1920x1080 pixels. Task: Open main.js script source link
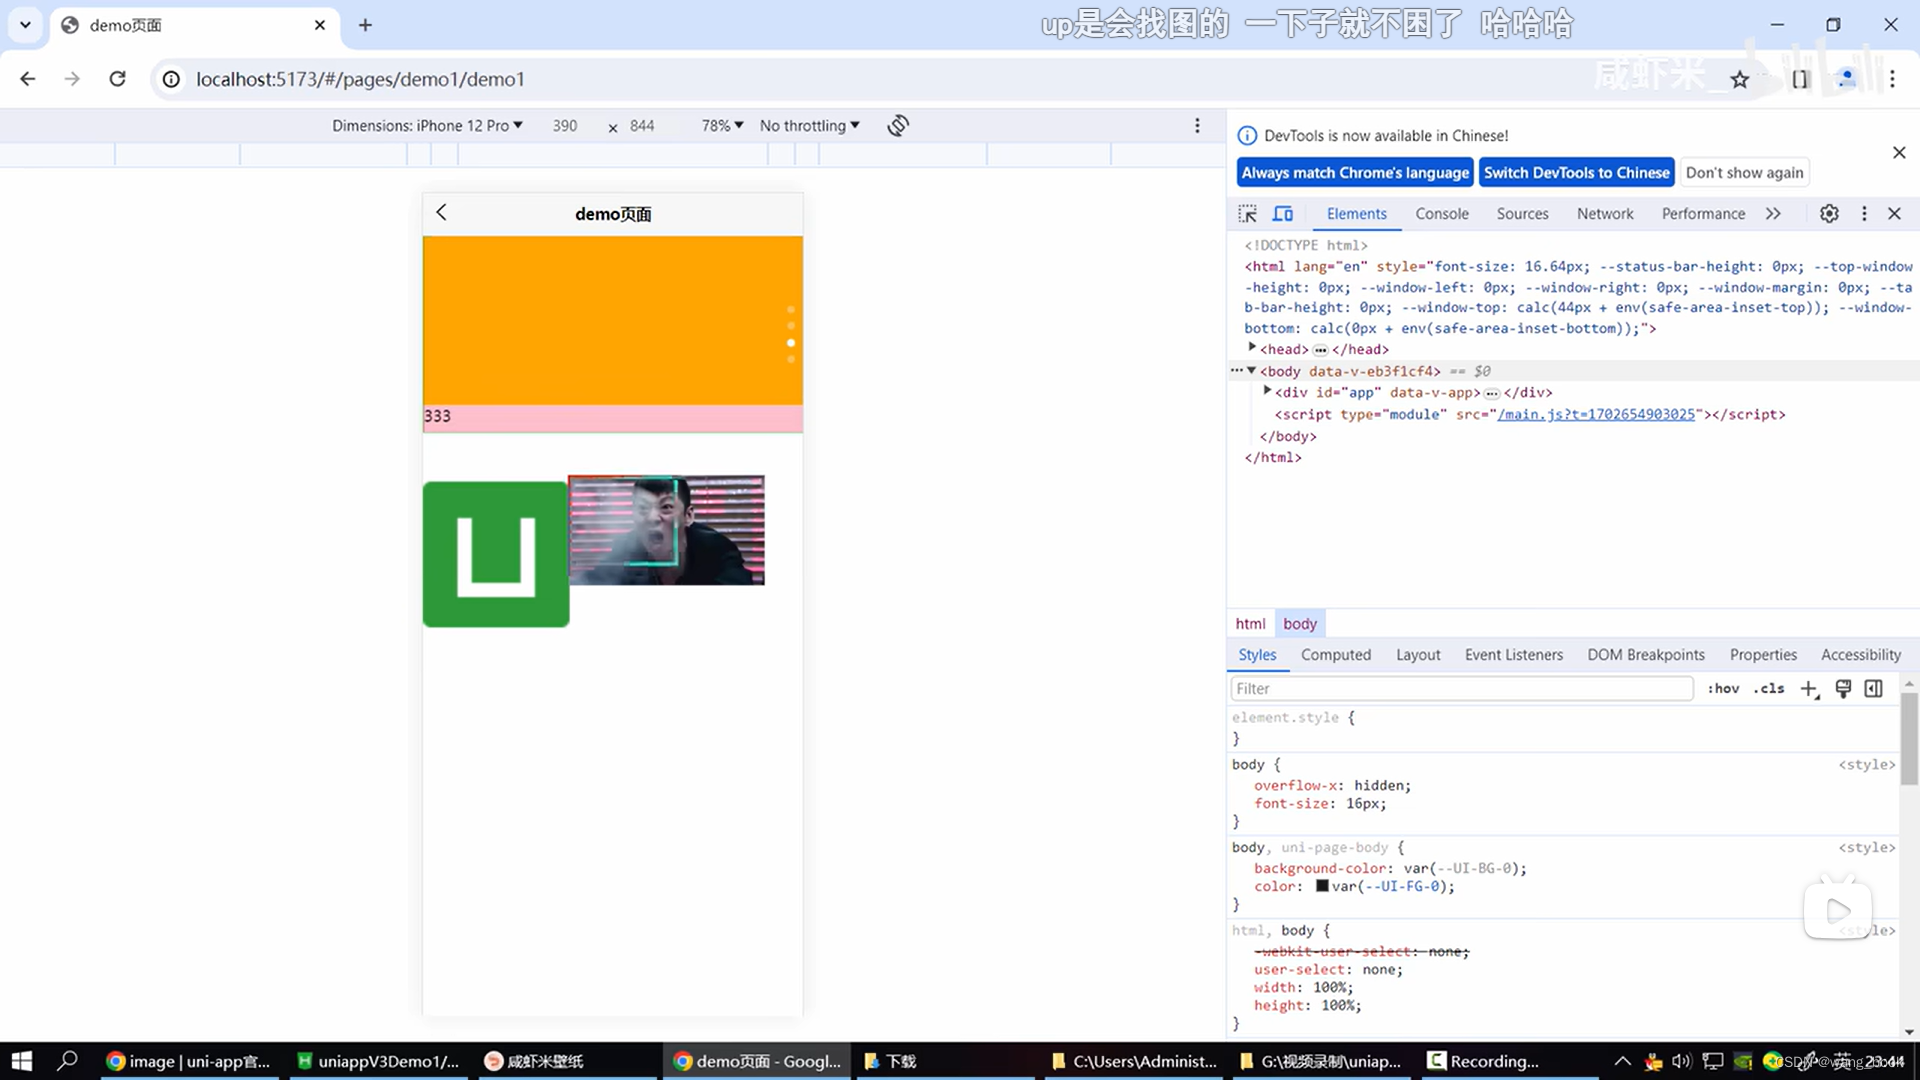(x=1596, y=414)
